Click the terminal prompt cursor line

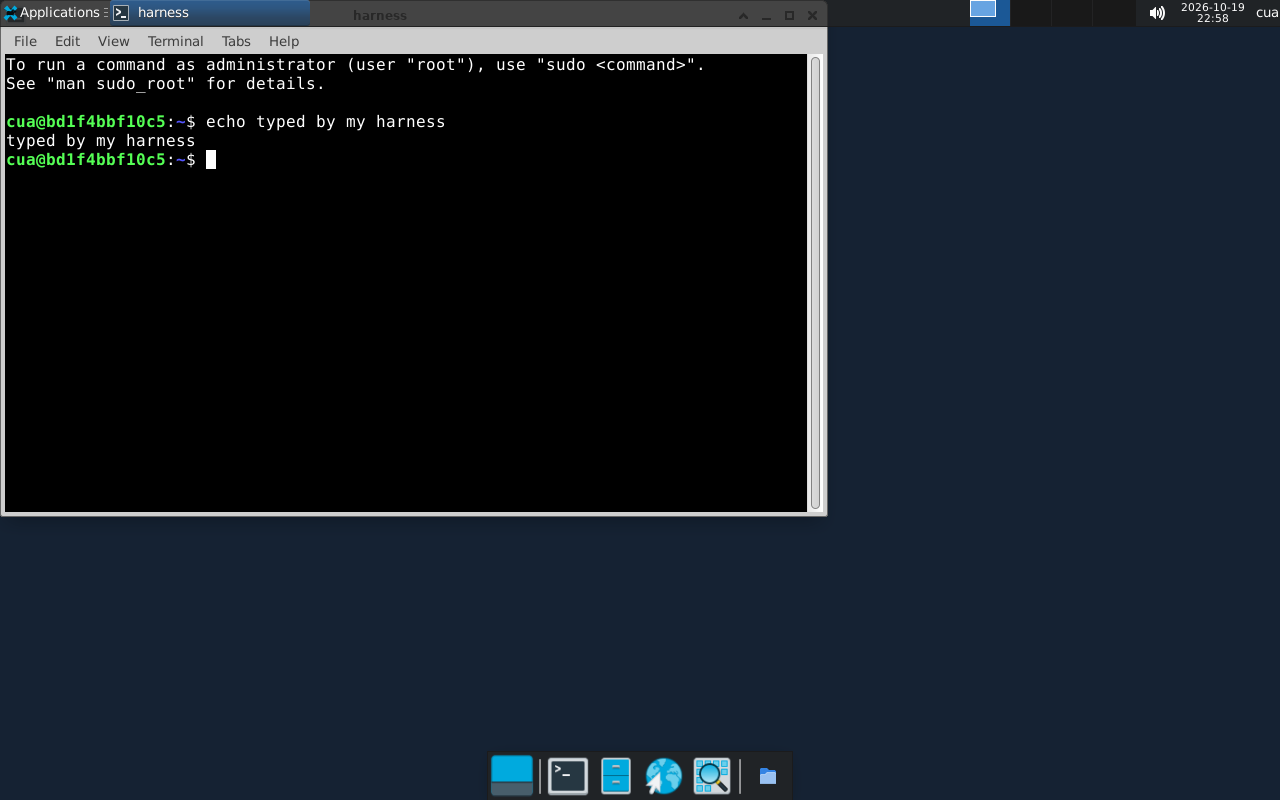point(111,160)
